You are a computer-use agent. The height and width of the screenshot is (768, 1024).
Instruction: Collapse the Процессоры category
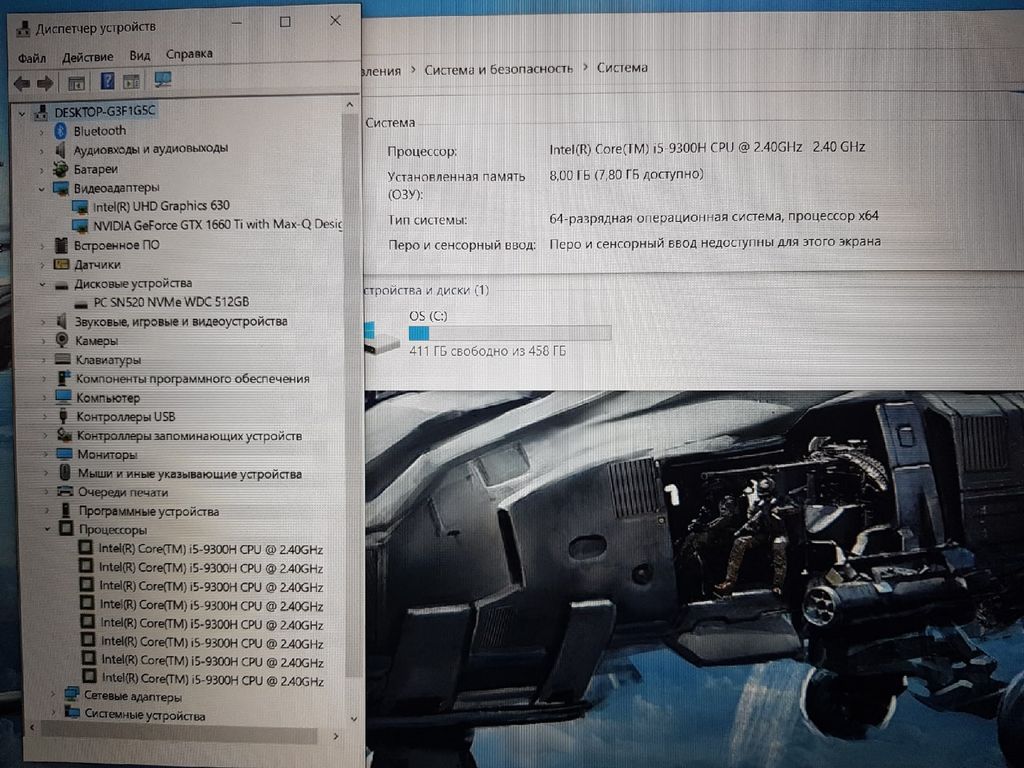tap(48, 530)
